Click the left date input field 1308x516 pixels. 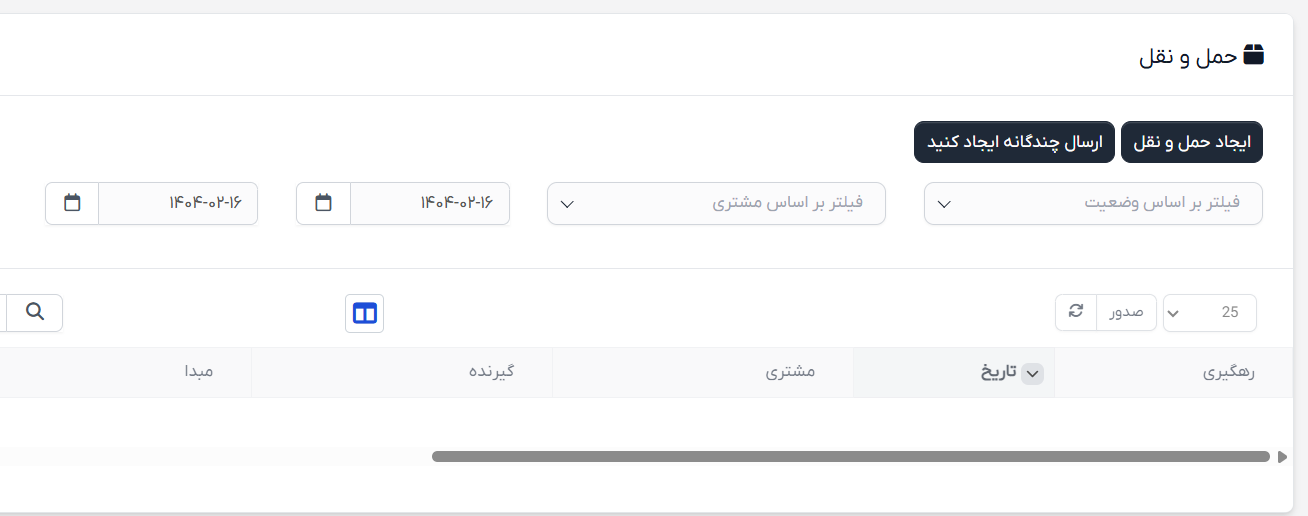(178, 203)
